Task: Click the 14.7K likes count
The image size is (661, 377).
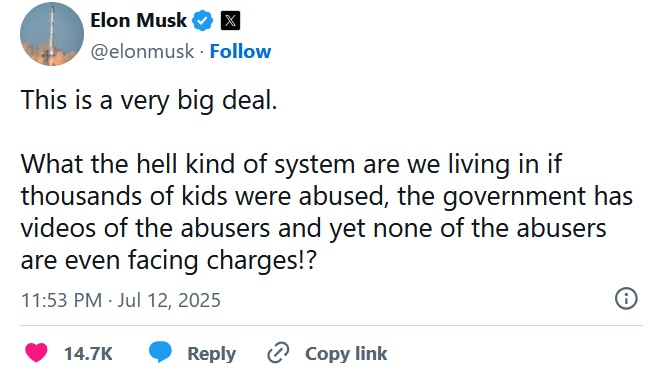Action: pos(88,354)
